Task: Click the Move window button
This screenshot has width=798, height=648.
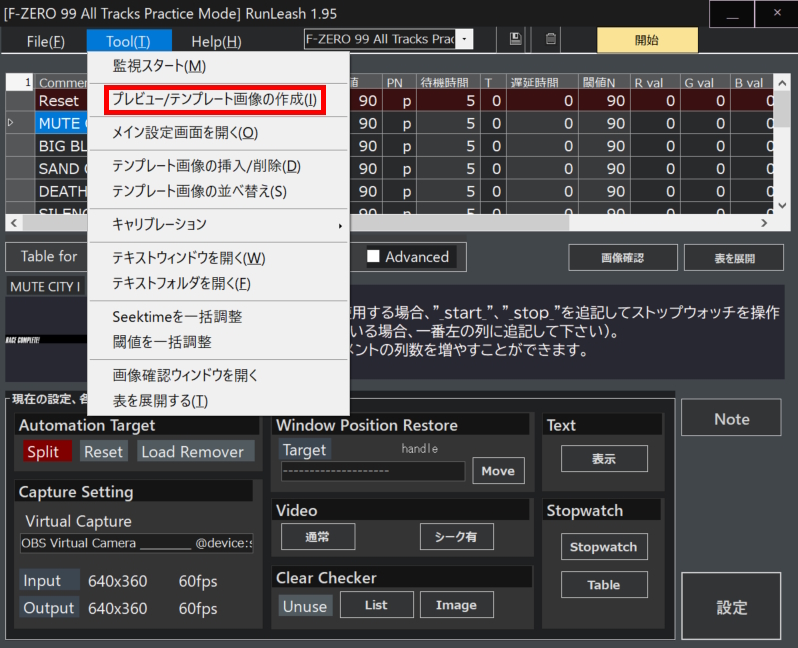Action: tap(498, 471)
